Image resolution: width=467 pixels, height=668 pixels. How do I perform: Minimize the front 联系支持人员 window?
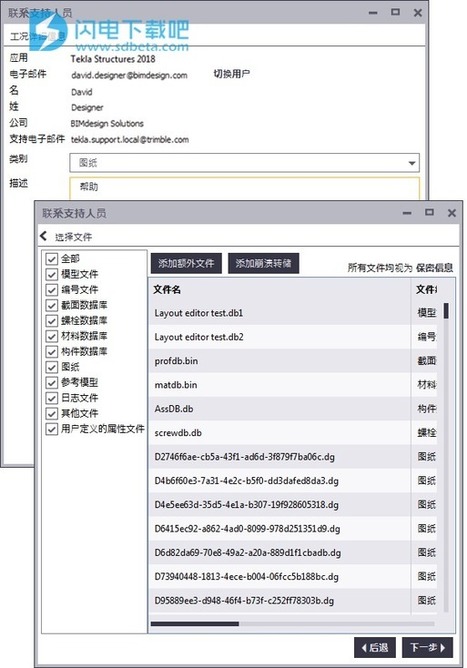407,213
